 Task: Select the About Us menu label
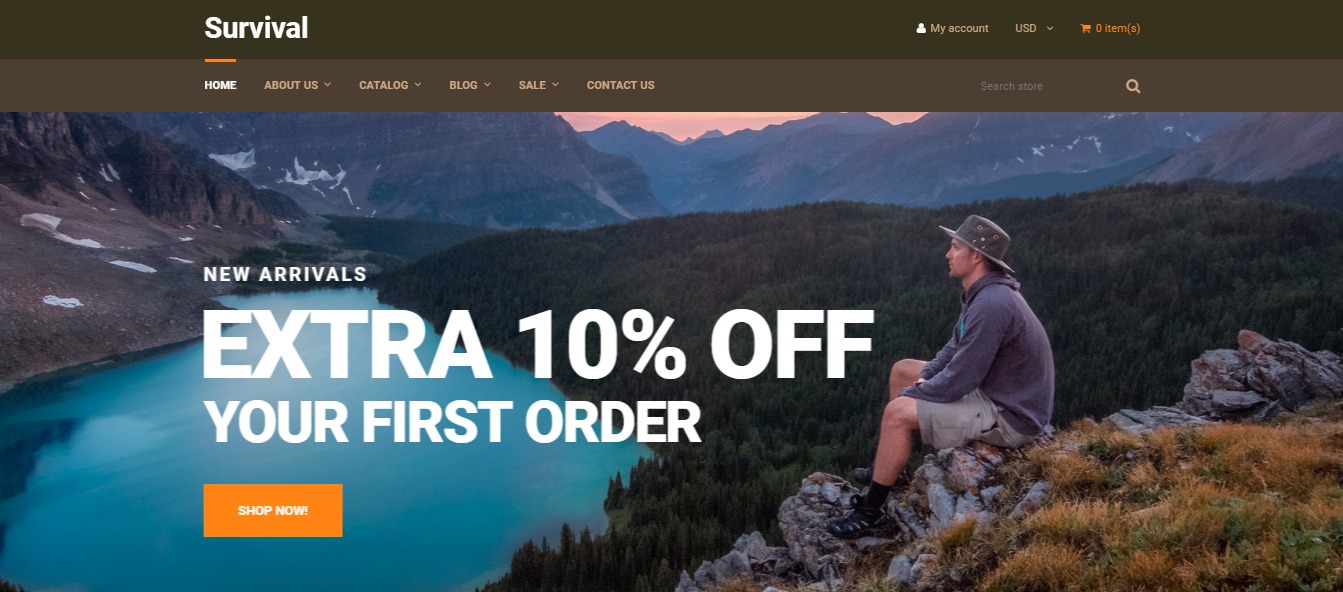point(291,85)
